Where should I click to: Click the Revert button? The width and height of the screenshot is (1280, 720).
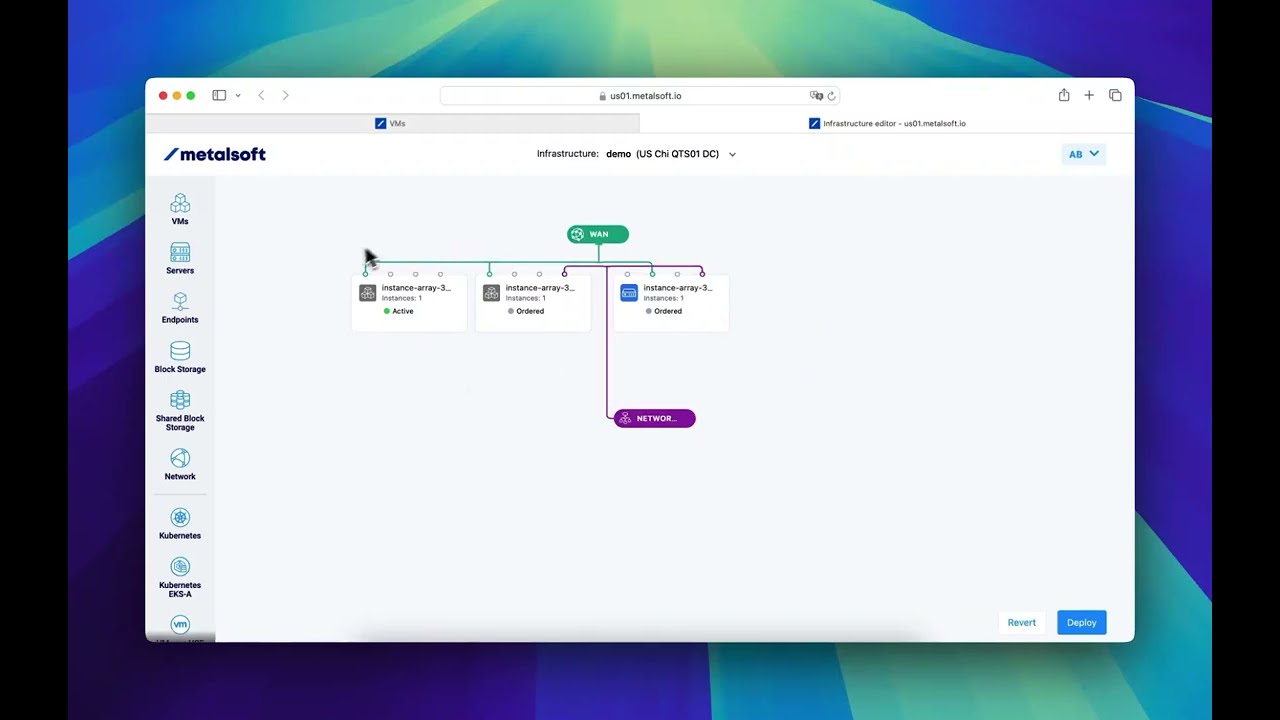(x=1022, y=622)
